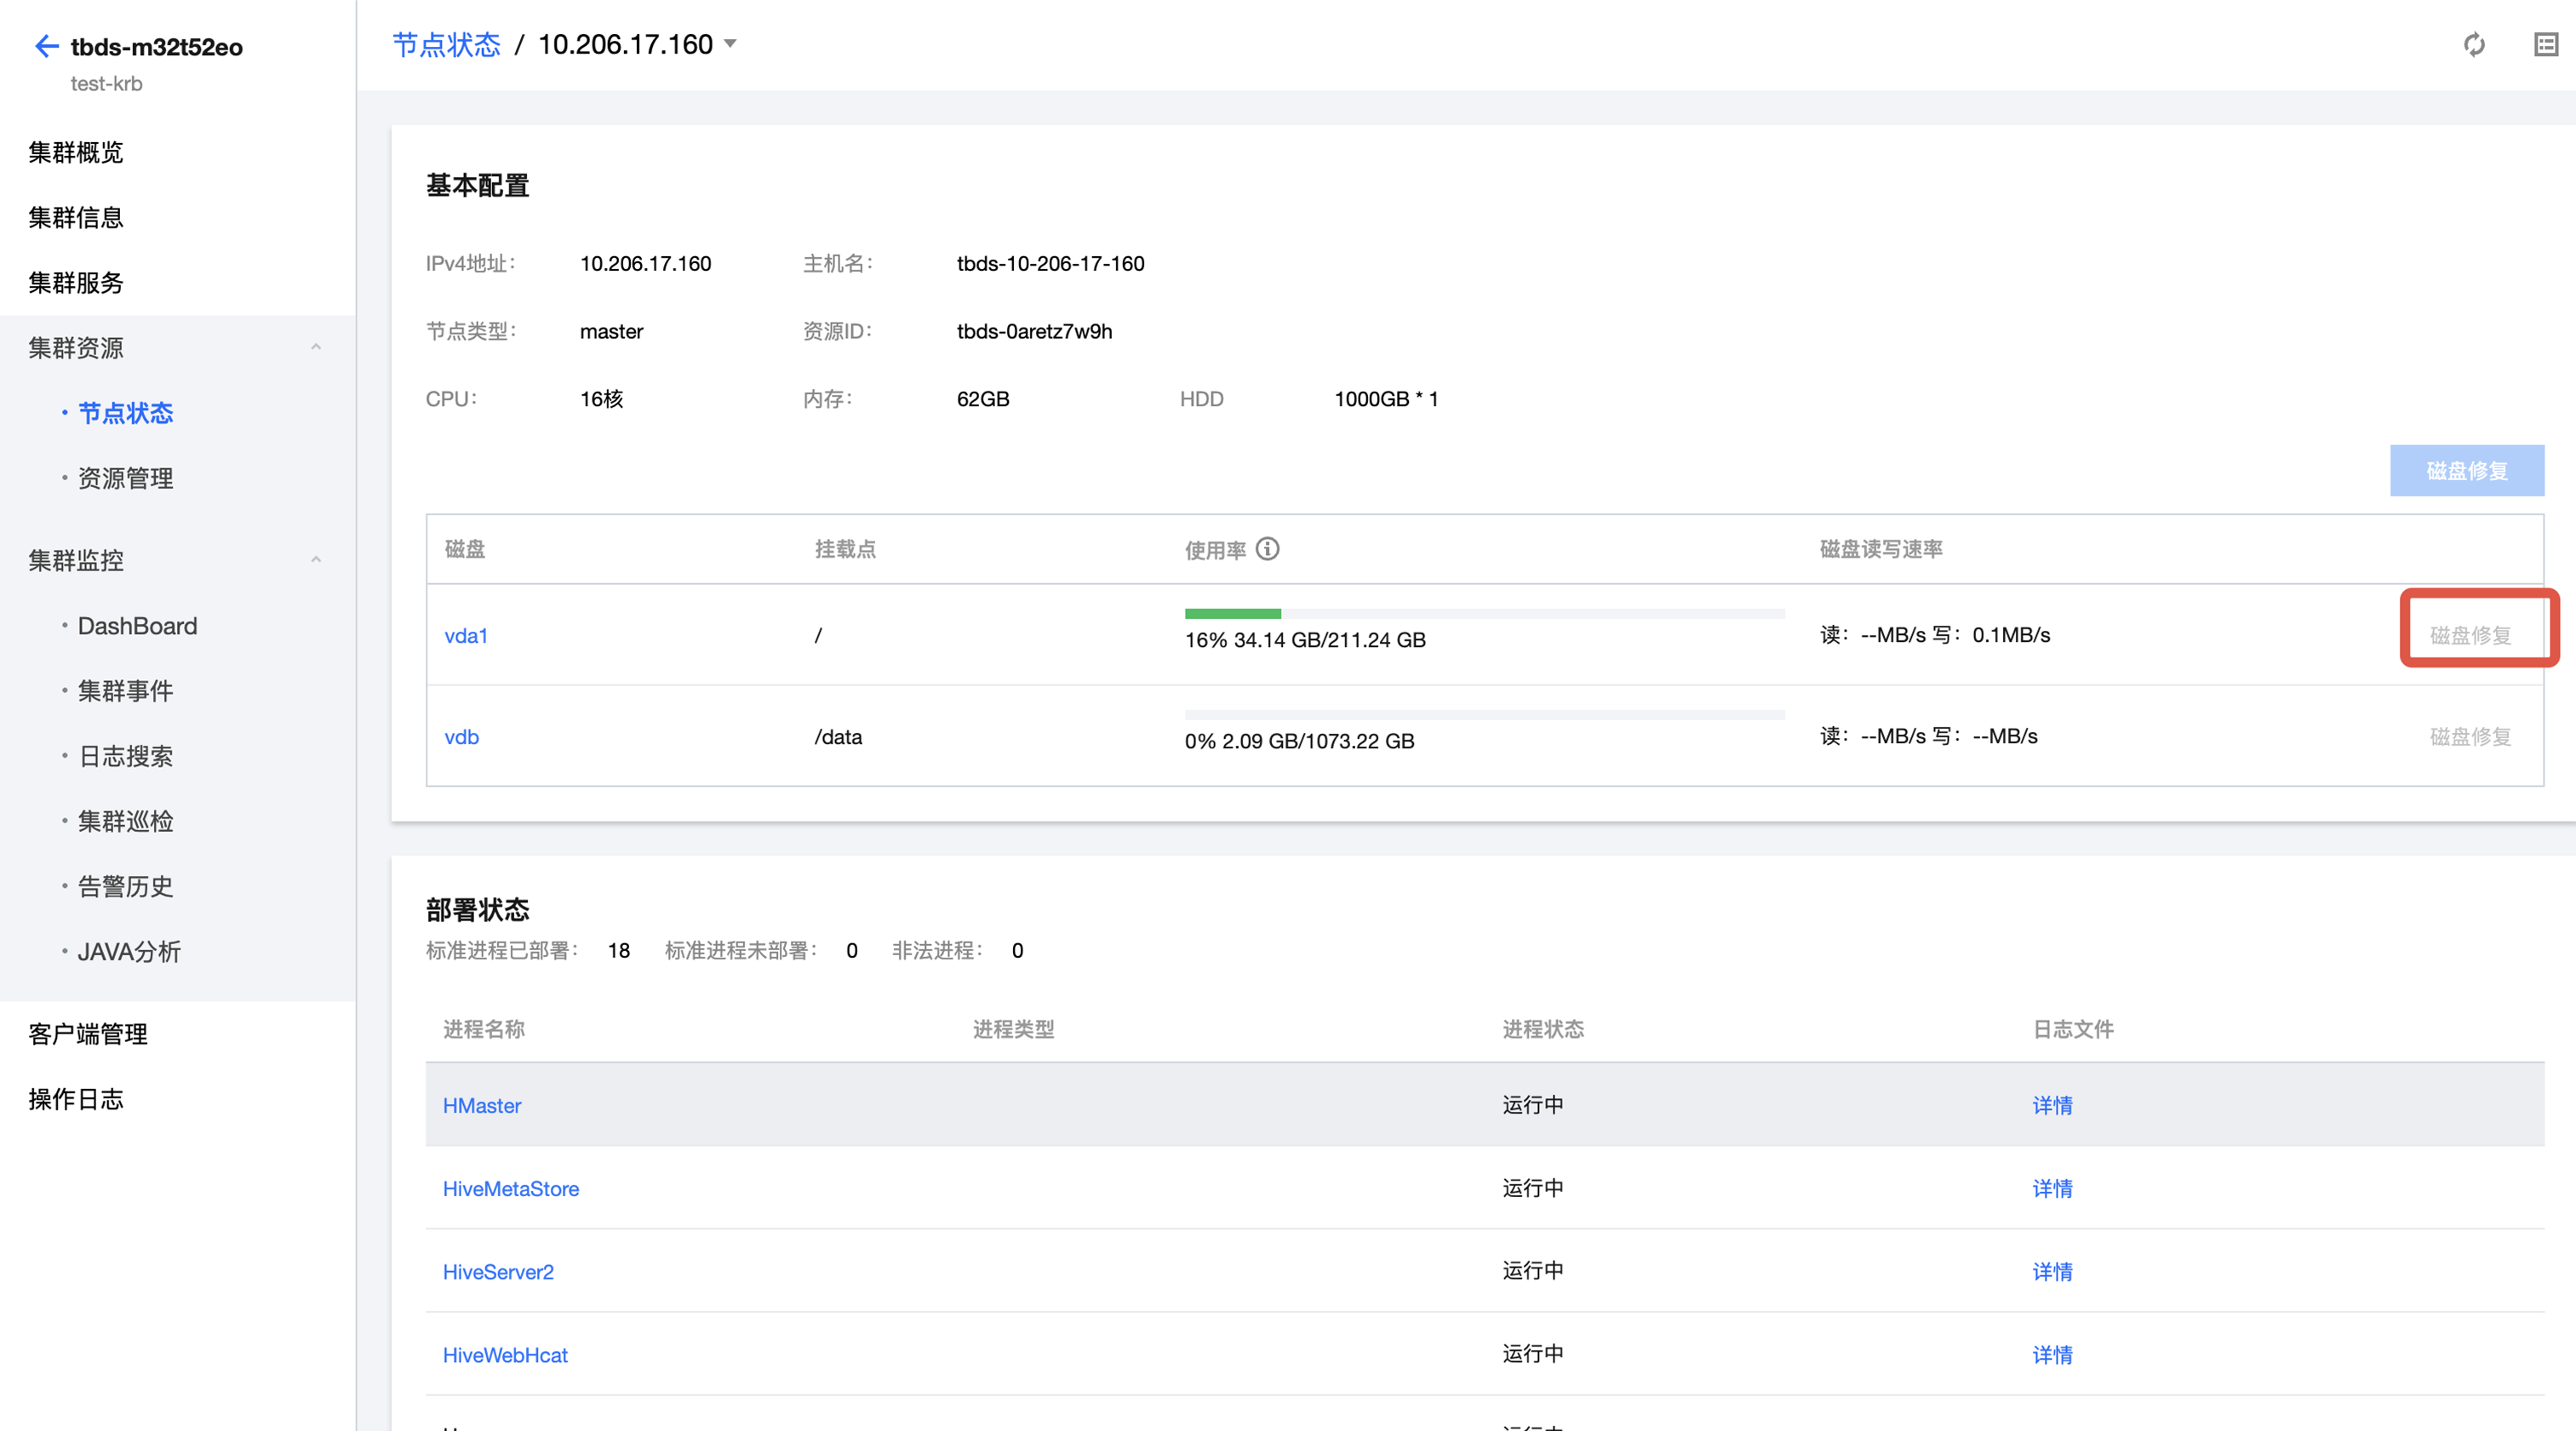Collapse the 集群监控 sidebar section
The image size is (2576, 1443).
click(315, 560)
